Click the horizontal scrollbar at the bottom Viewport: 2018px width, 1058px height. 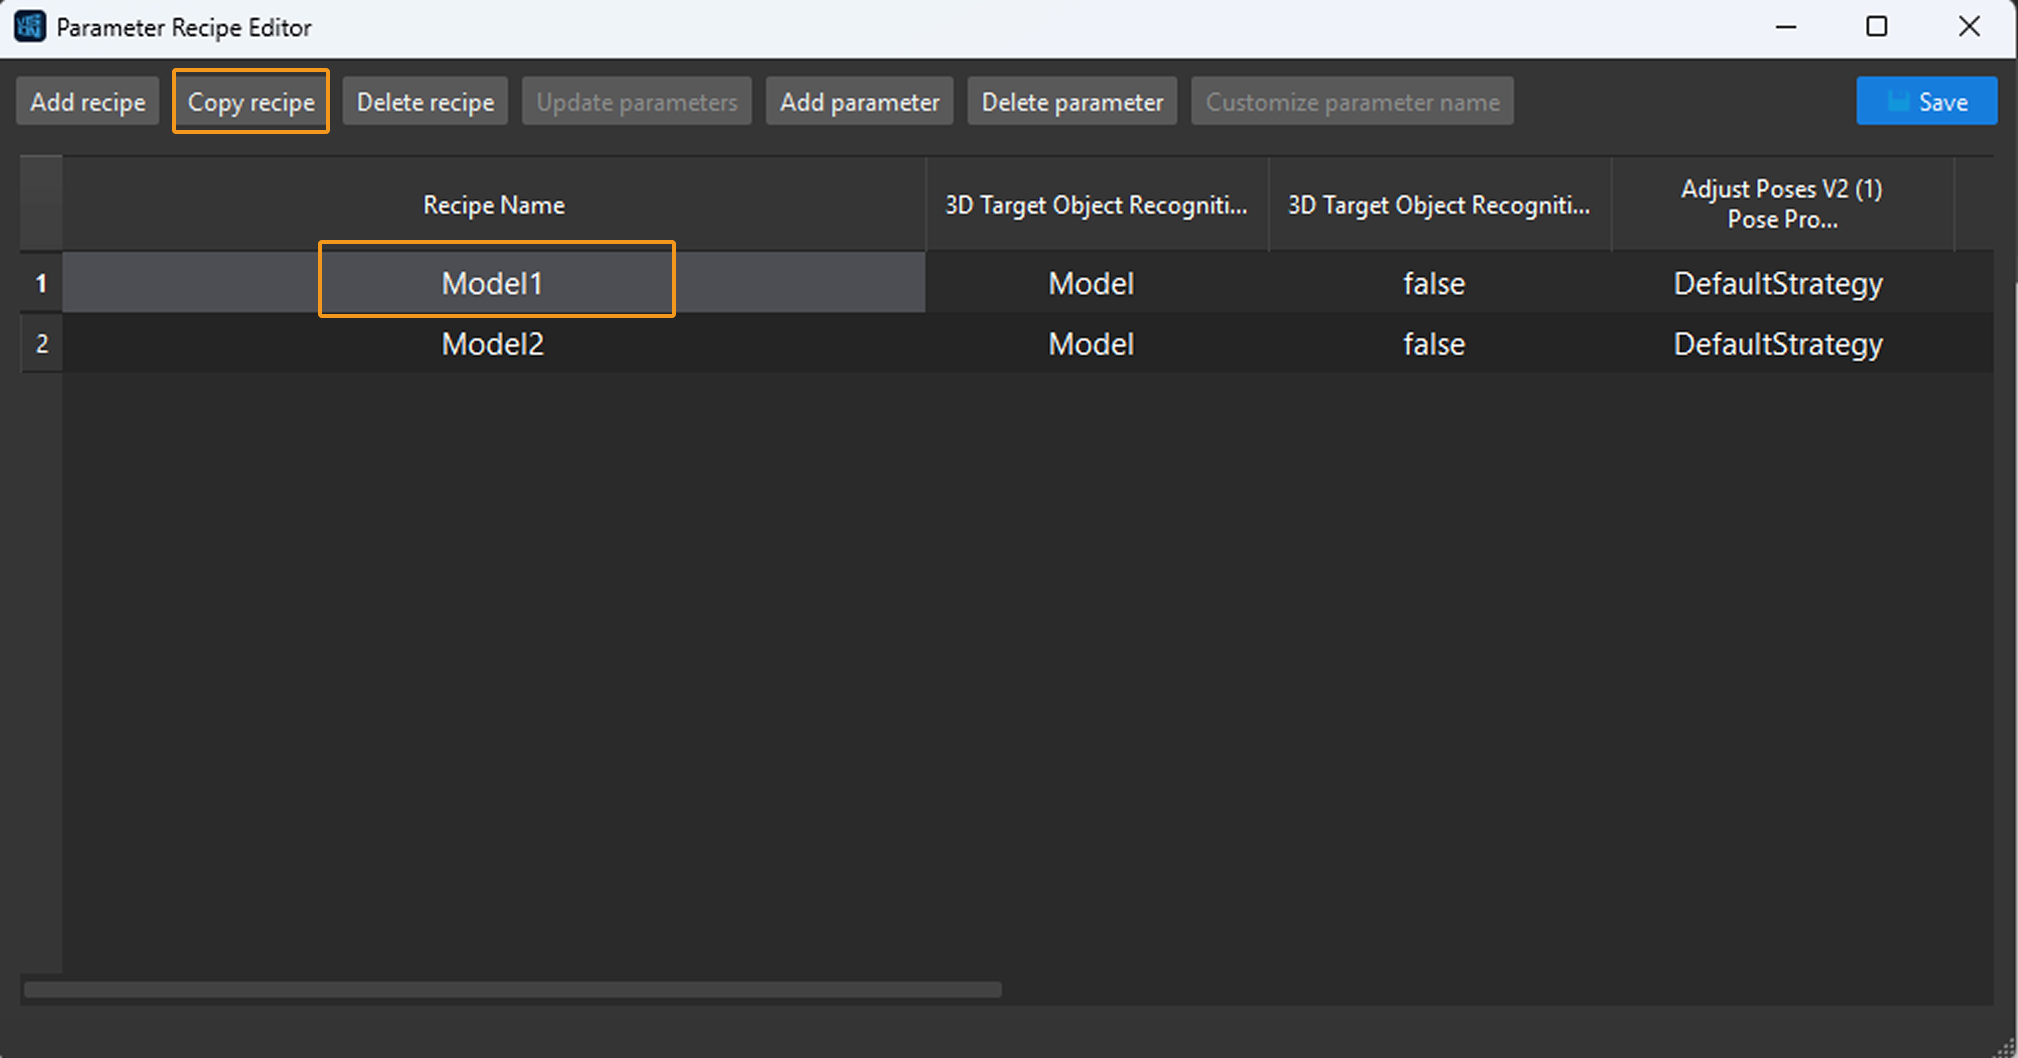click(513, 989)
